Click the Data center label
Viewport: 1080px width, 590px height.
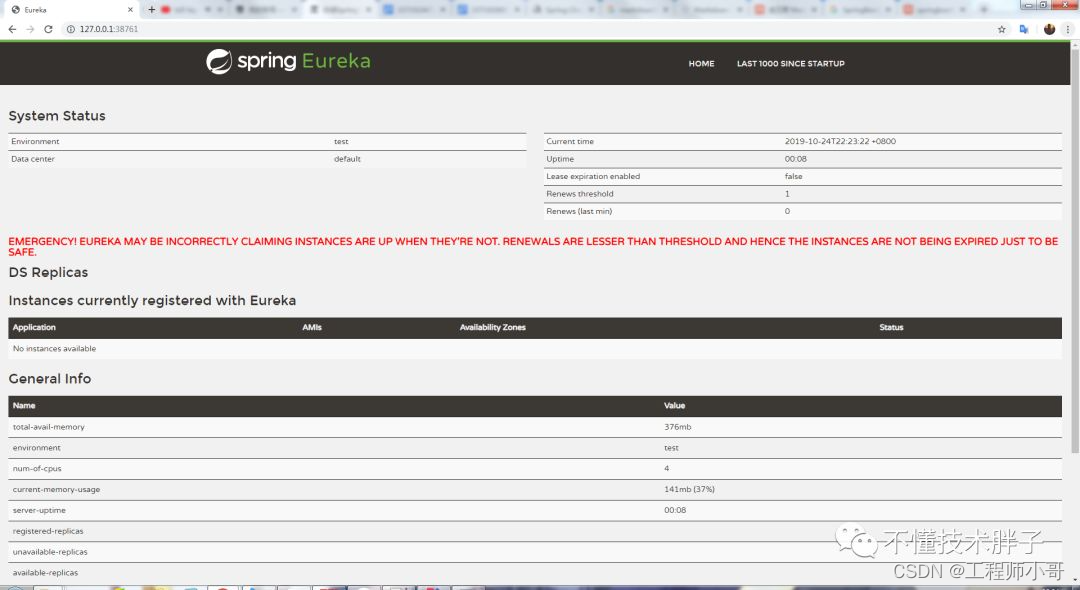(32, 158)
